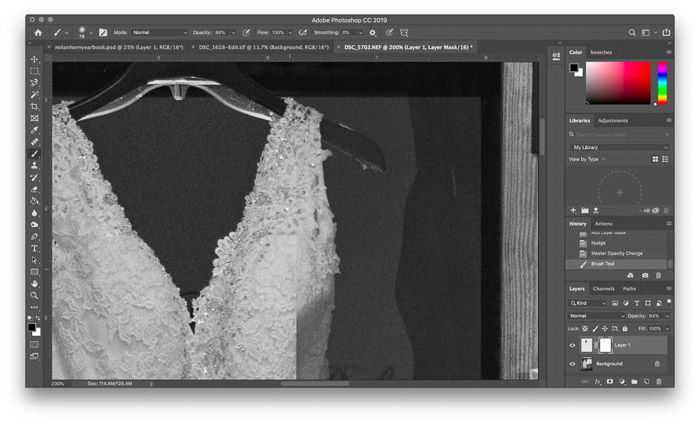Image resolution: width=700 pixels, height=424 pixels.
Task: Select the Crop tool
Action: (34, 107)
